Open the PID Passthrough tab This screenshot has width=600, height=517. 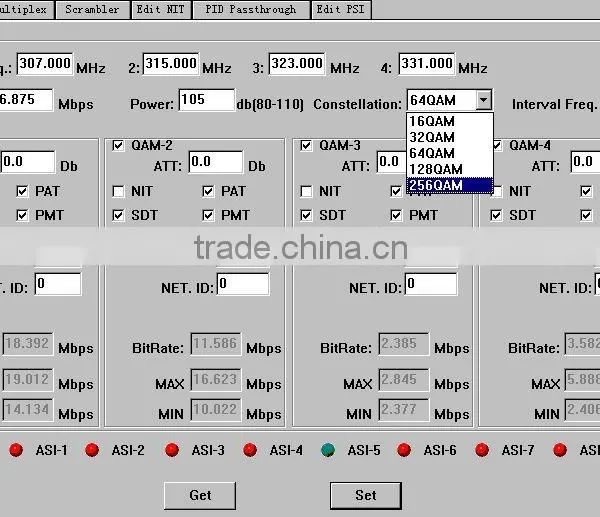251,9
